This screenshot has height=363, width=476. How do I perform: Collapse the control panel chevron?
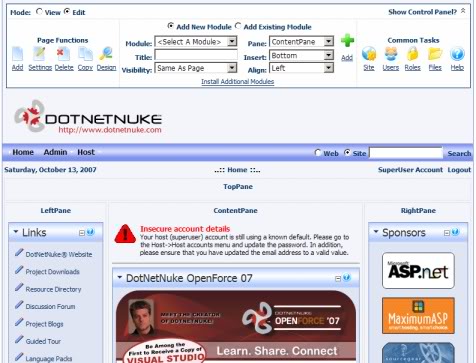(x=463, y=11)
